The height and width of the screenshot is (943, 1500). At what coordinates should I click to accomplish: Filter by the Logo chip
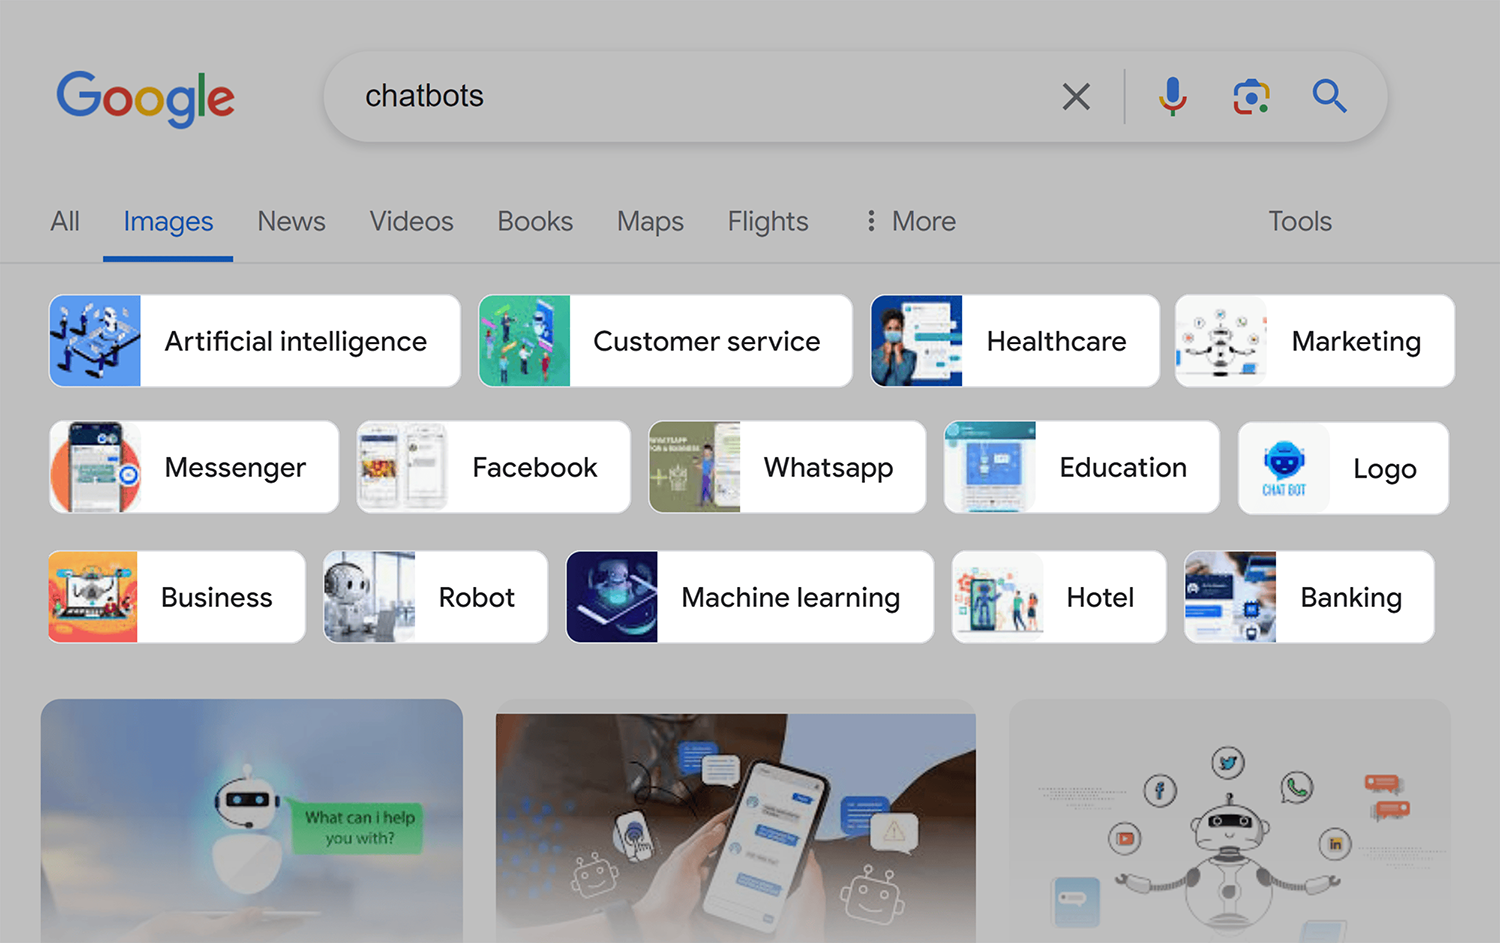pyautogui.click(x=1343, y=468)
